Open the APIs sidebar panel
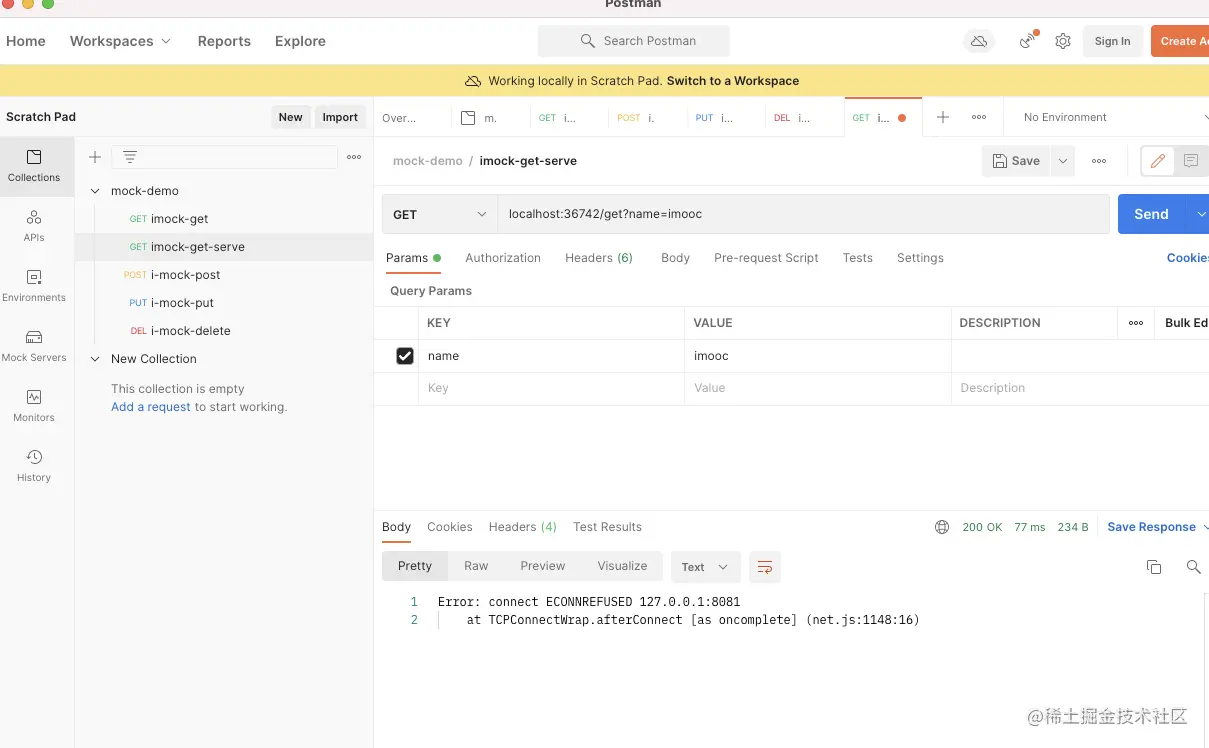The width and height of the screenshot is (1209, 748). [x=34, y=226]
